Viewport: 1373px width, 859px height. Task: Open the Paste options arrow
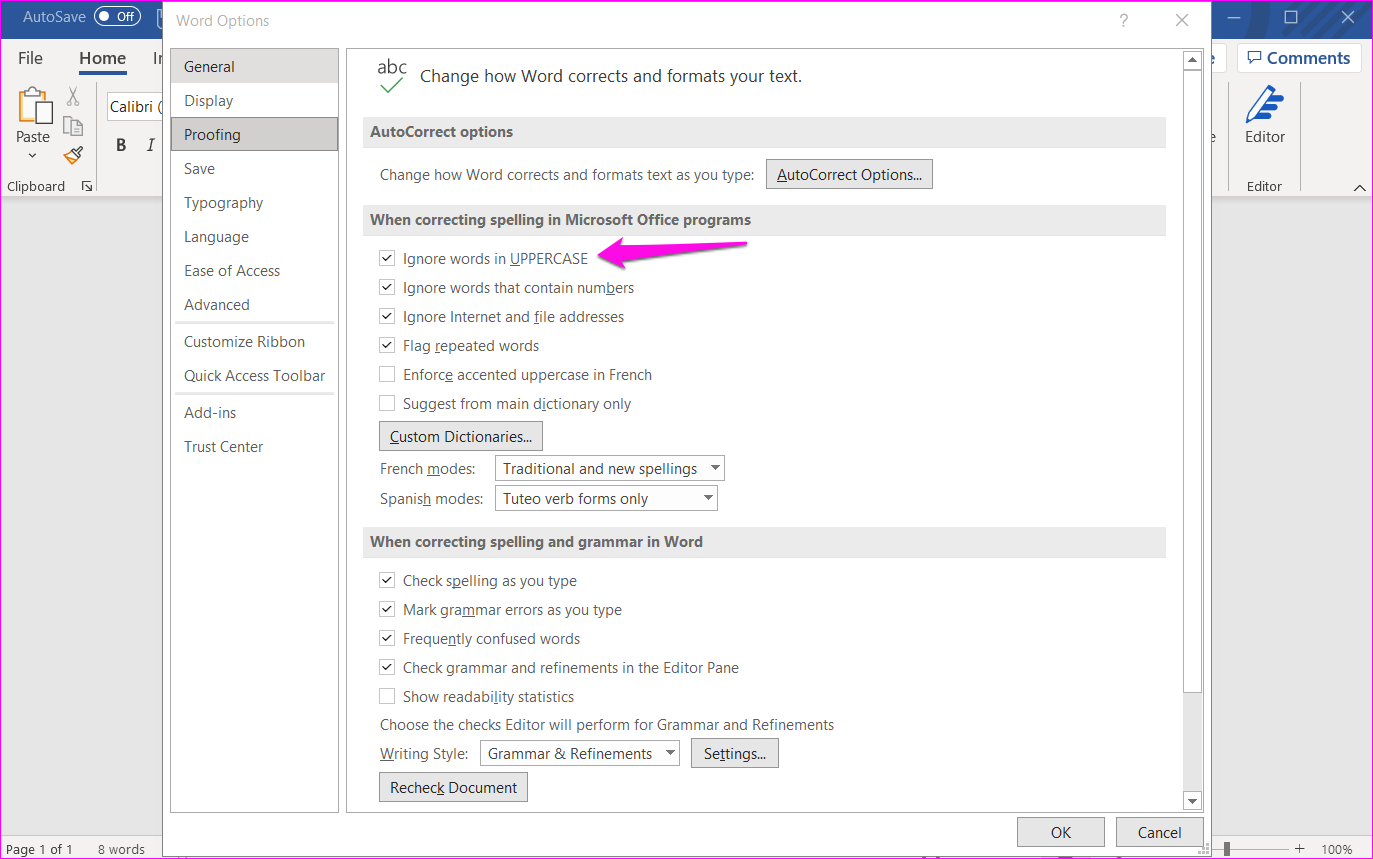click(32, 155)
